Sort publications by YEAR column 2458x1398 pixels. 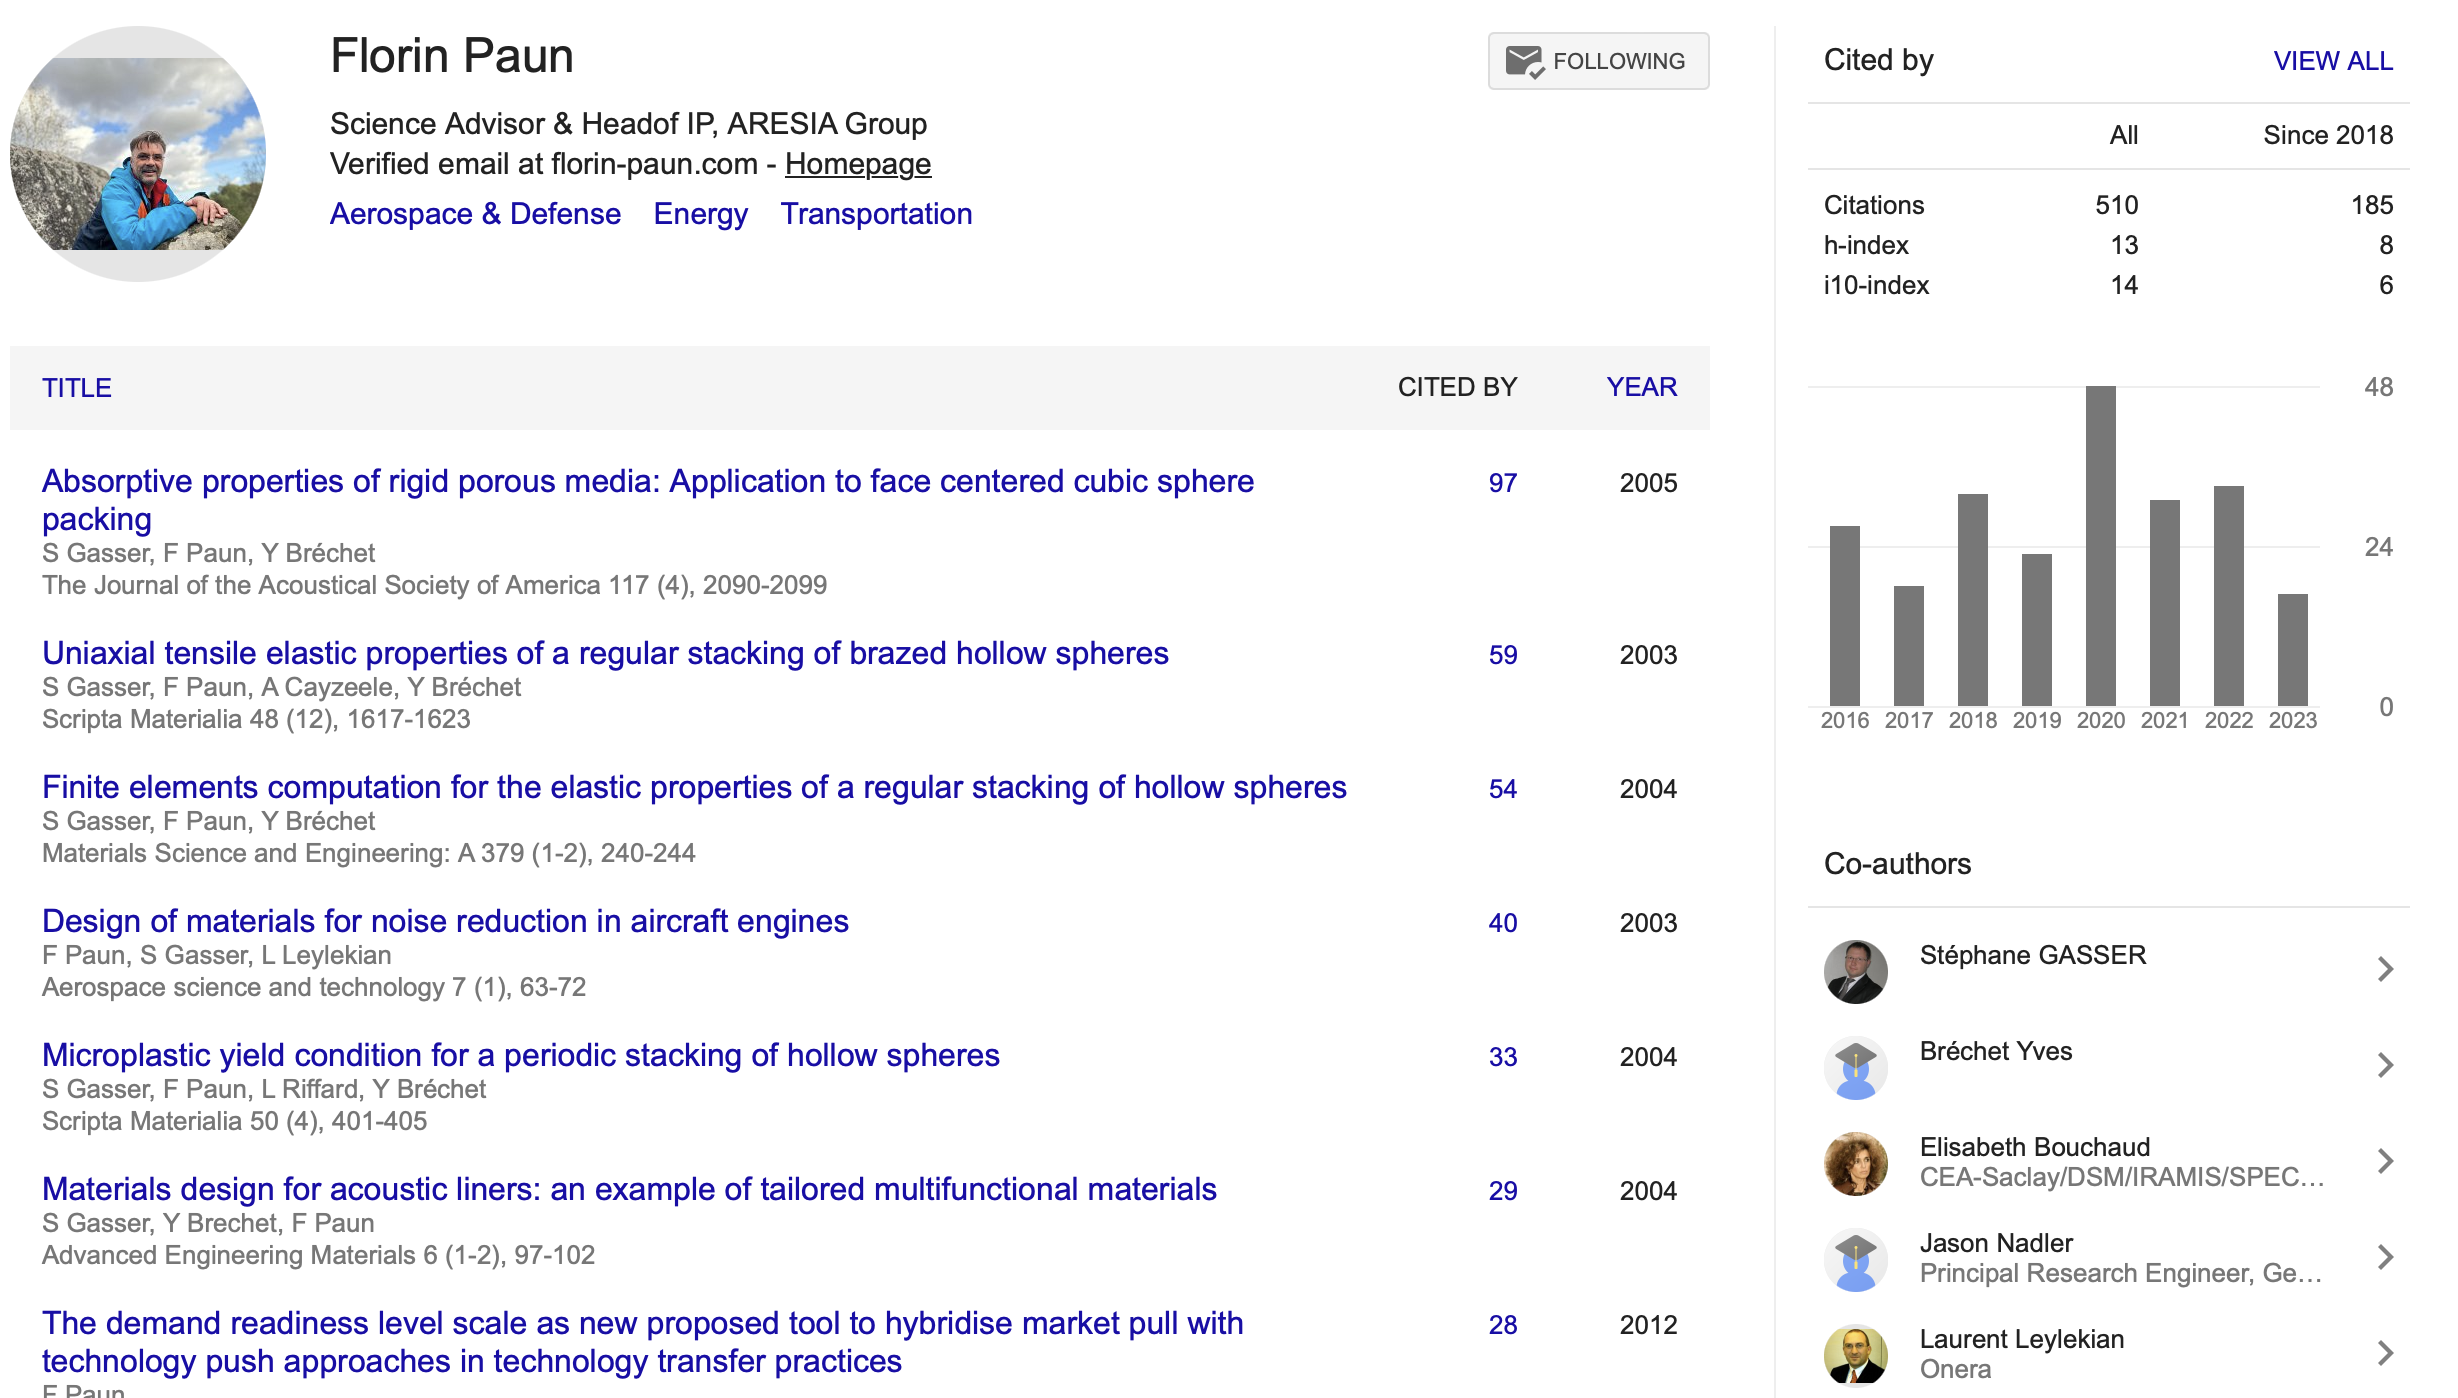[1641, 387]
